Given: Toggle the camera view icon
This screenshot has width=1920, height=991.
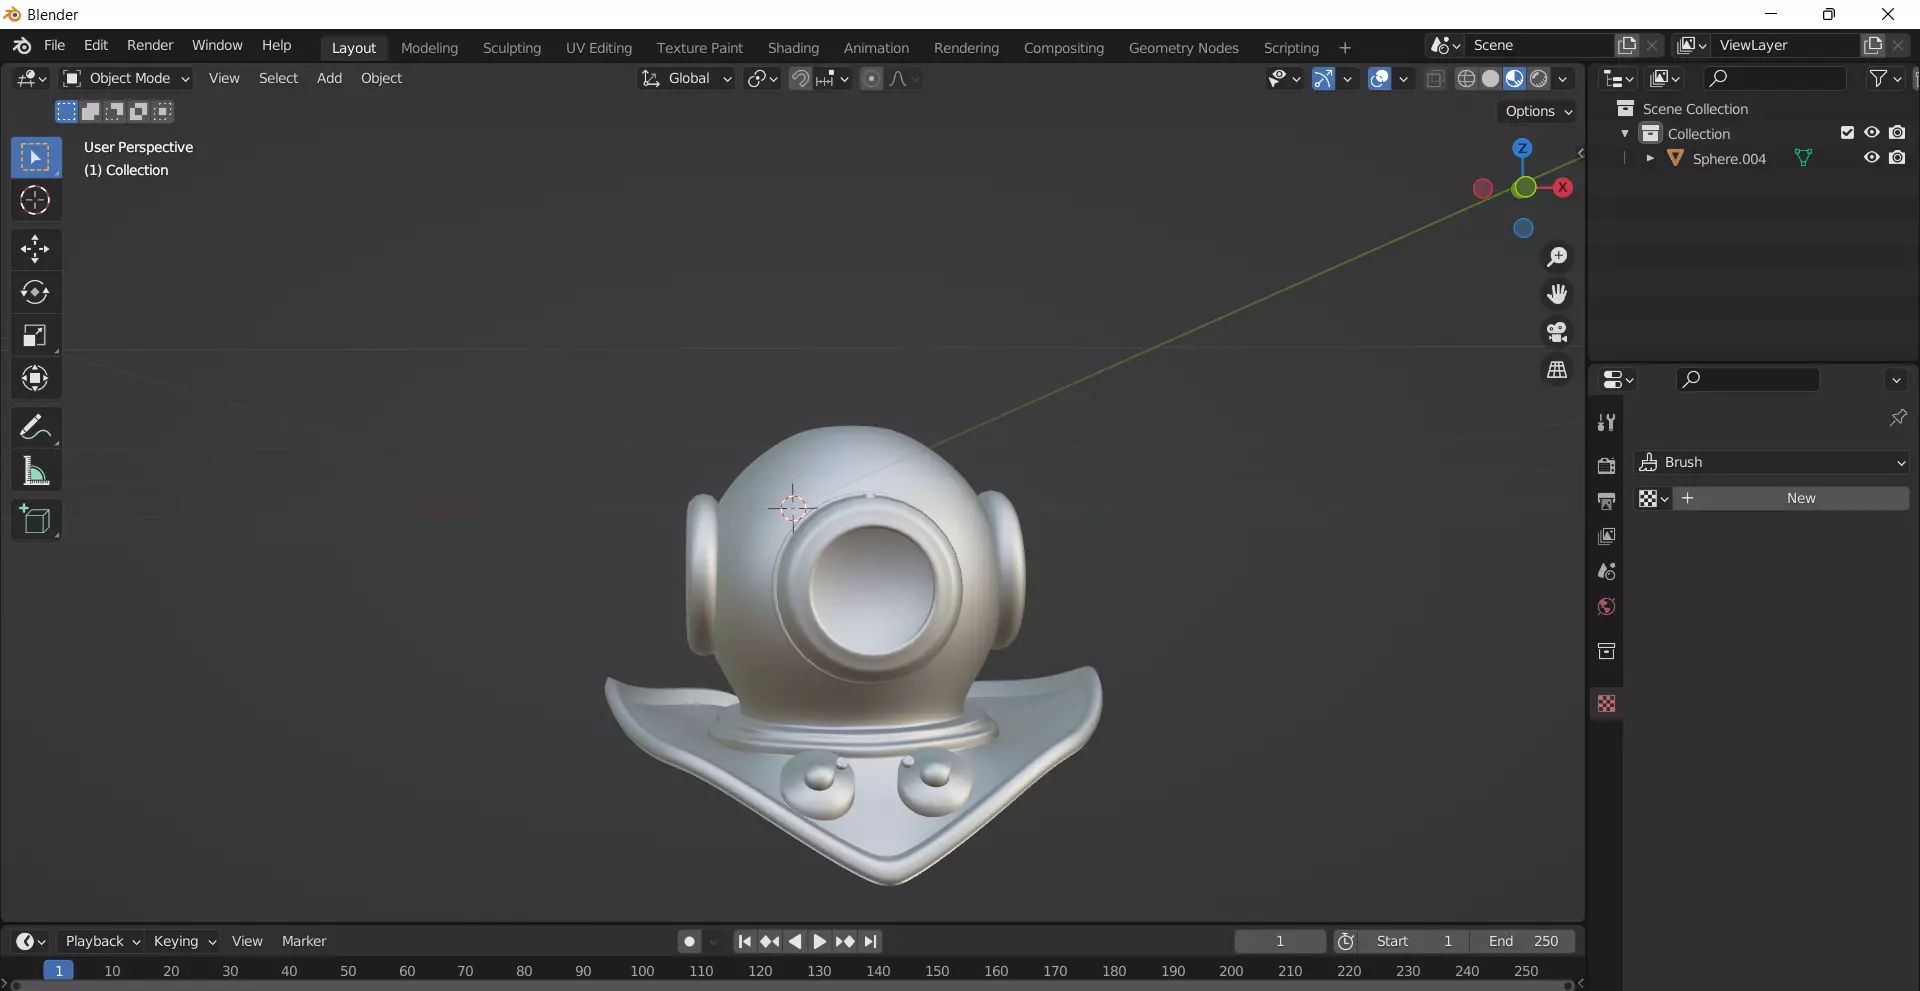Looking at the screenshot, I should coord(1557,332).
